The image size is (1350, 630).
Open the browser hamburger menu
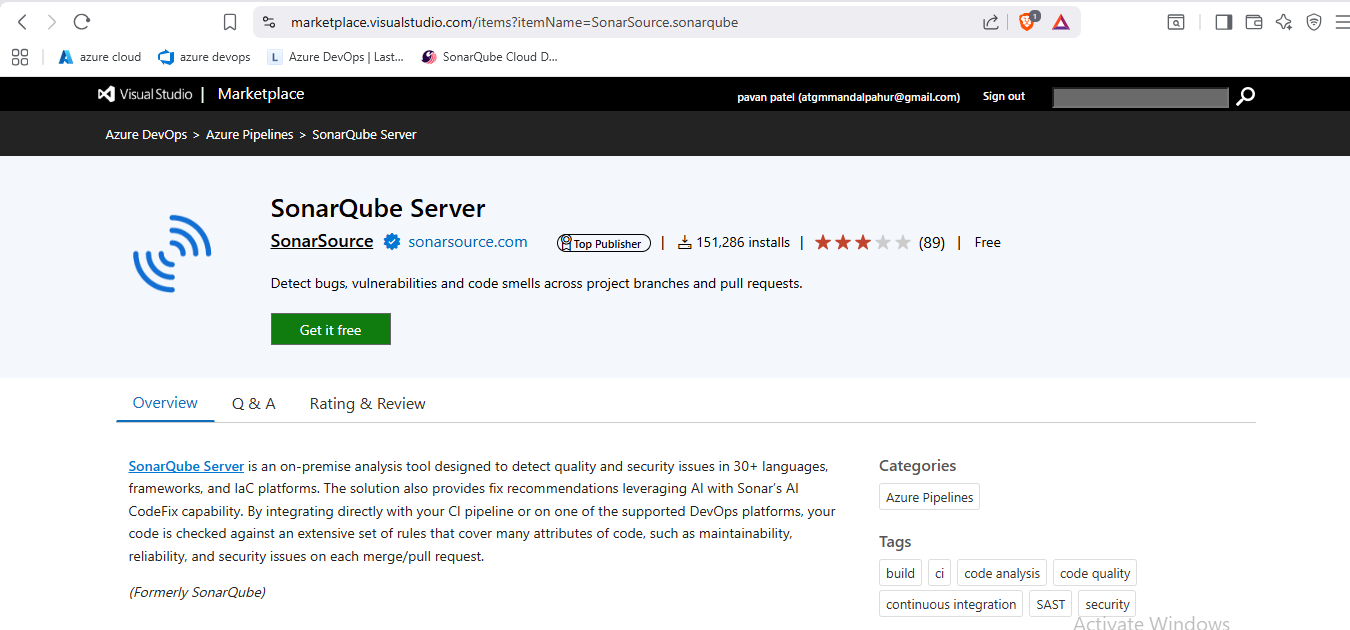pyautogui.click(x=1340, y=22)
